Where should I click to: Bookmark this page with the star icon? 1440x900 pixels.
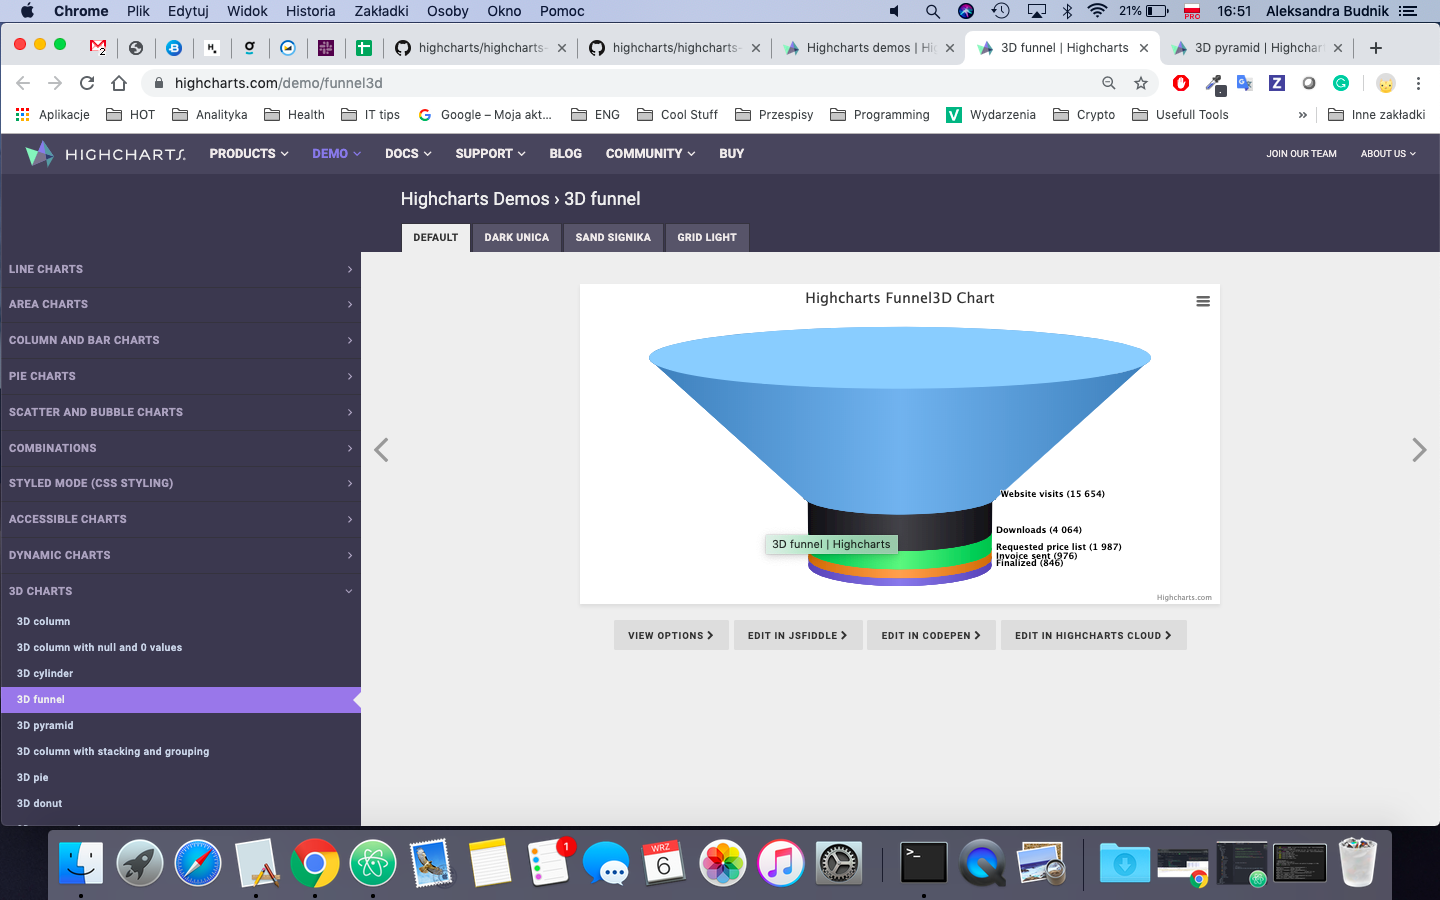[1141, 83]
